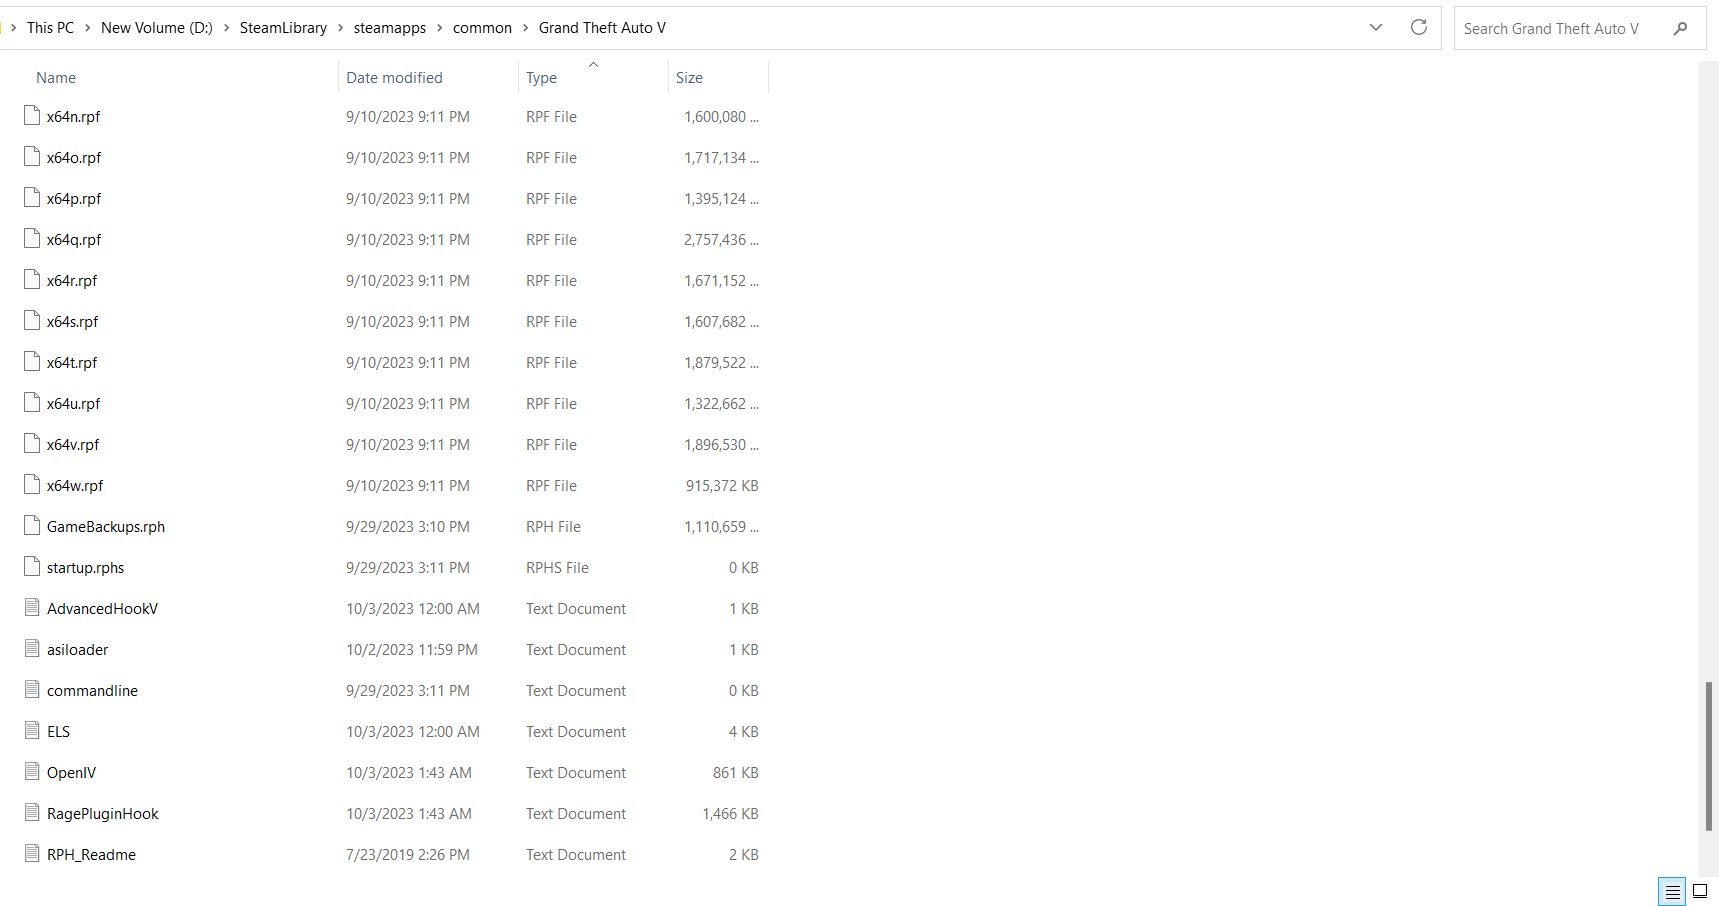
Task: Select the x64o.rpf file icon
Action: click(32, 157)
